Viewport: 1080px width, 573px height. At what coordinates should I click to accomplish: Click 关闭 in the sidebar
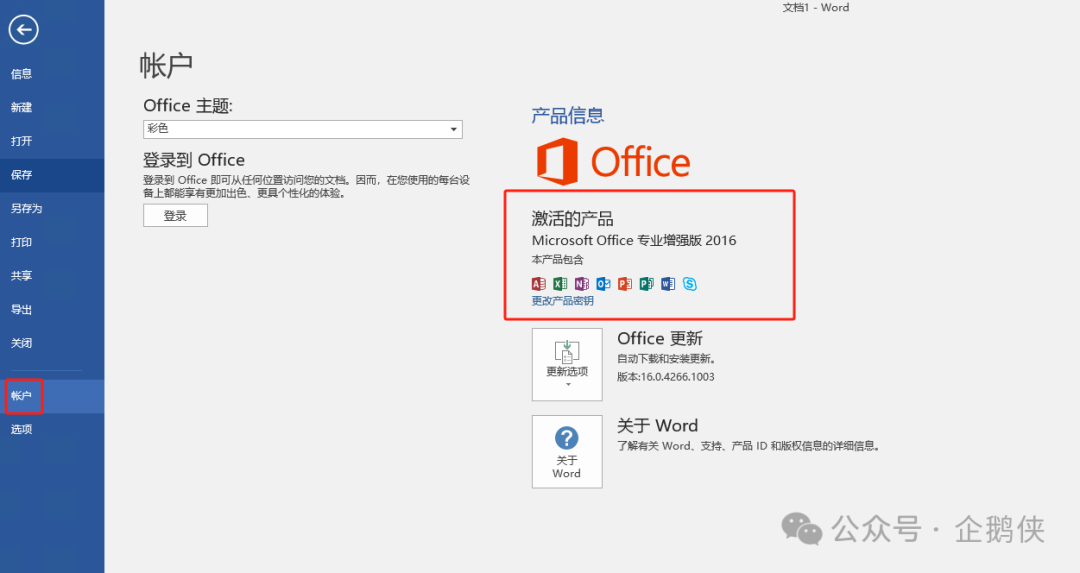pos(52,343)
